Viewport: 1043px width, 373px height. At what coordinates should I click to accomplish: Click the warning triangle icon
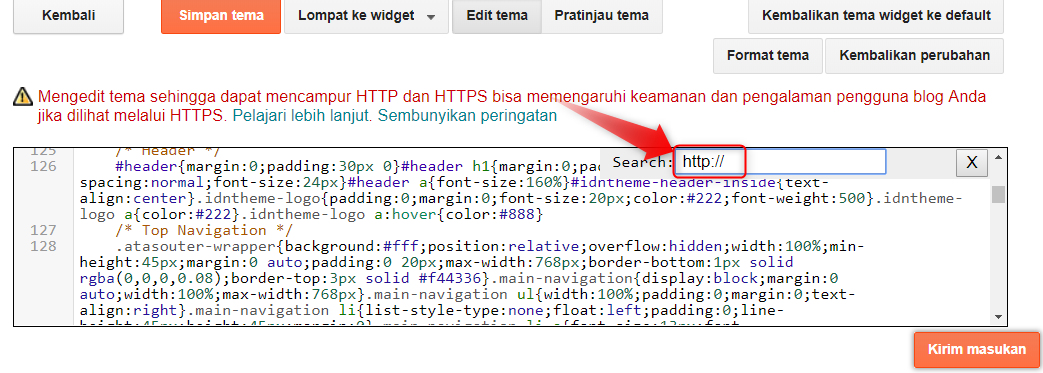[x=23, y=97]
